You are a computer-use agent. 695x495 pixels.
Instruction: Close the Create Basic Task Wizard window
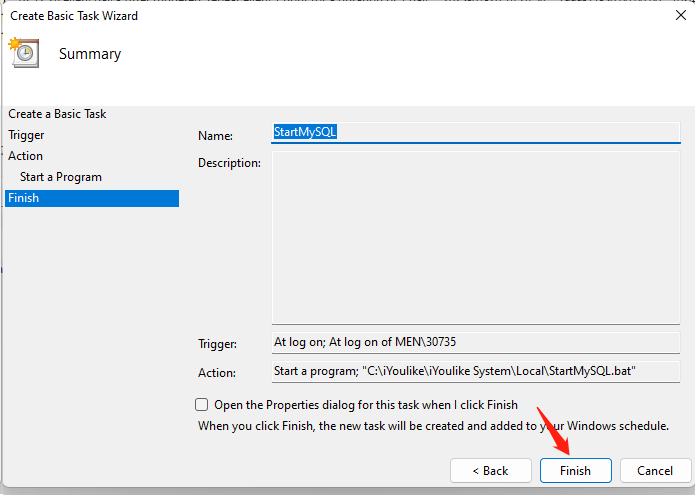[666, 16]
